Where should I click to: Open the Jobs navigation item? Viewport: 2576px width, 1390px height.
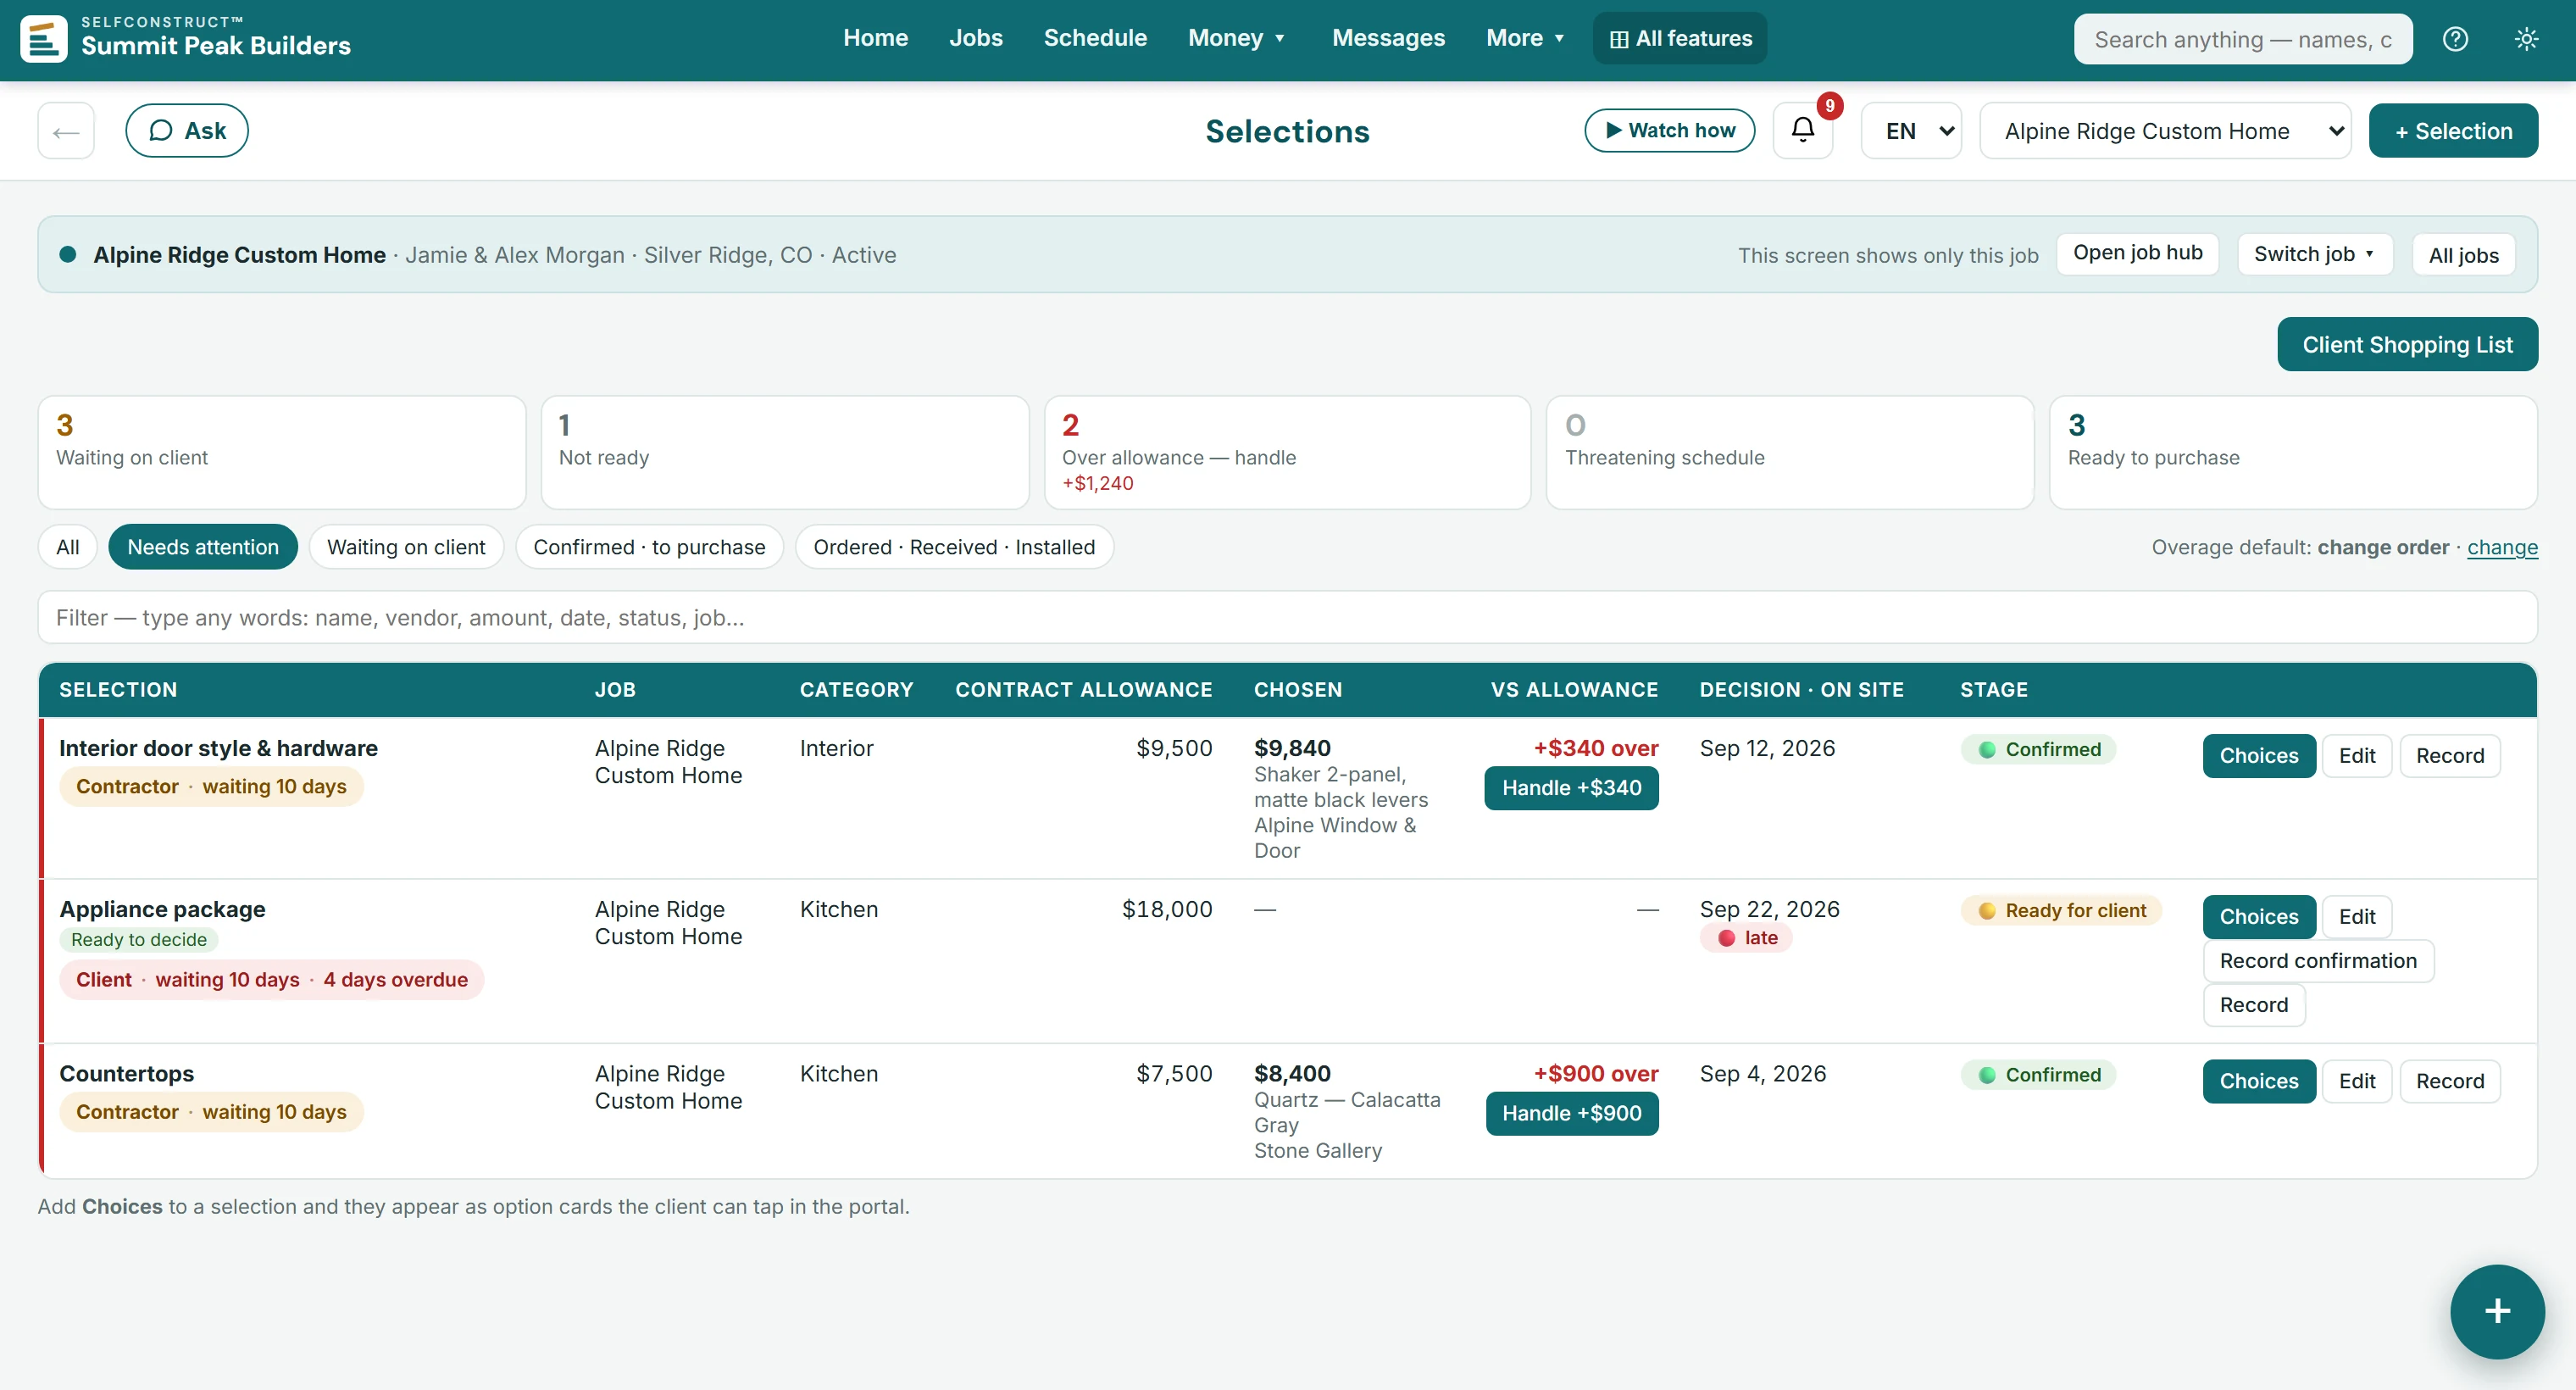pos(975,38)
